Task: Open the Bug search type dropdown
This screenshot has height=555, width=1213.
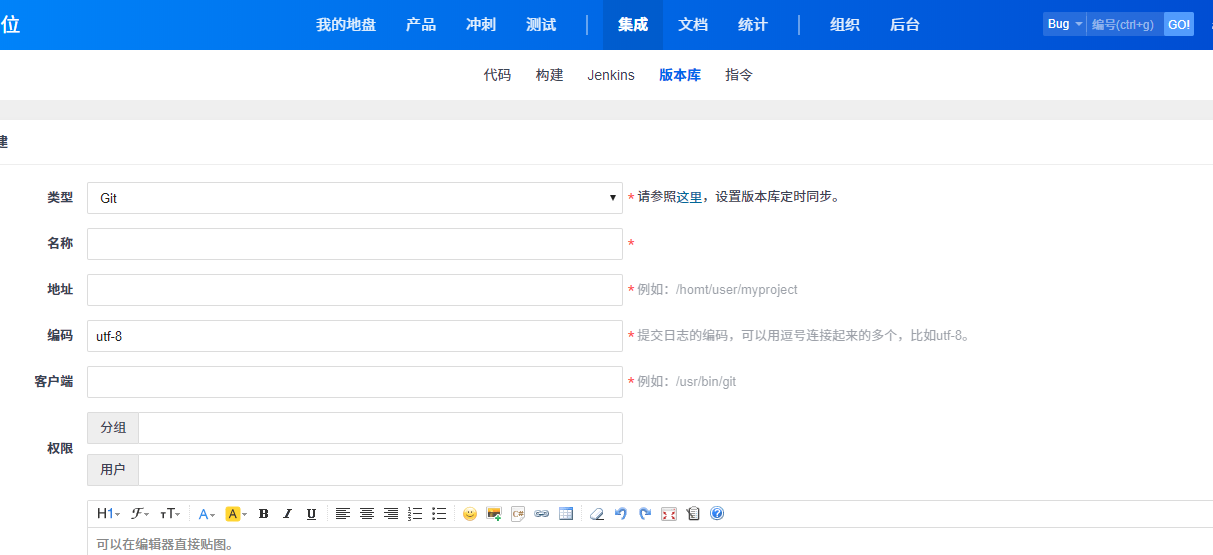Action: coord(1064,24)
